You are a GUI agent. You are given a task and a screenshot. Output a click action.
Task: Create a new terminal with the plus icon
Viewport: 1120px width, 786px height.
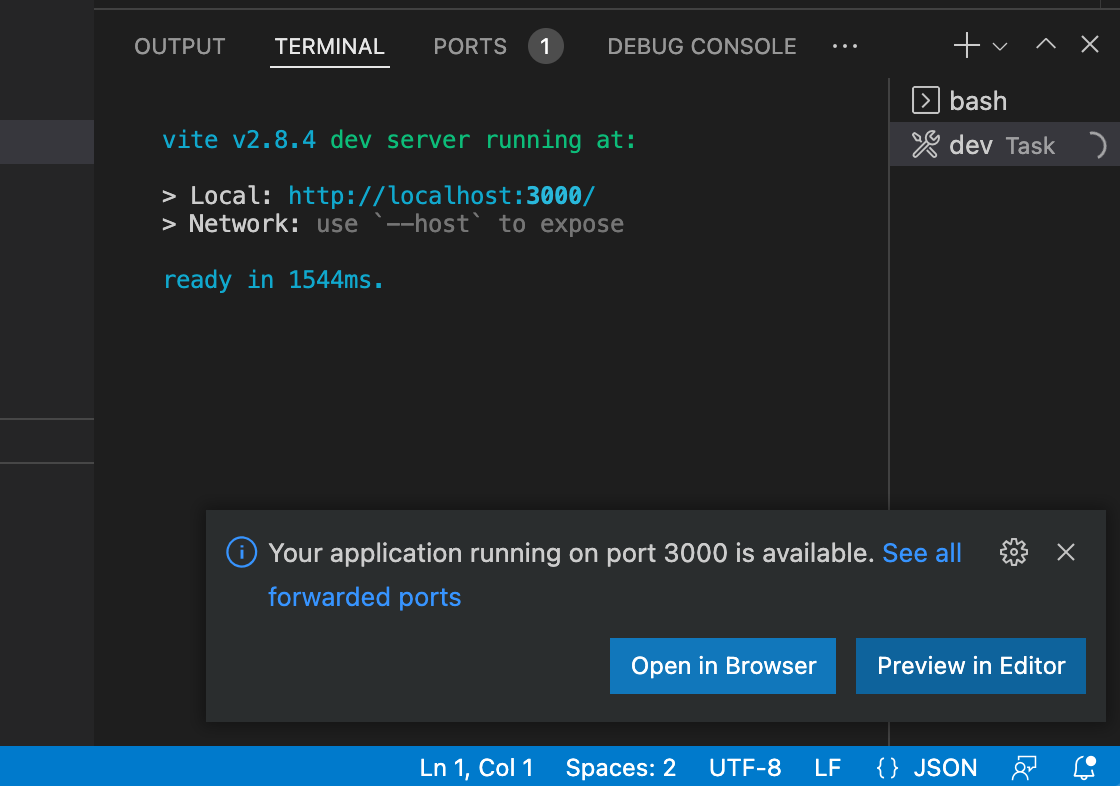[x=966, y=45]
